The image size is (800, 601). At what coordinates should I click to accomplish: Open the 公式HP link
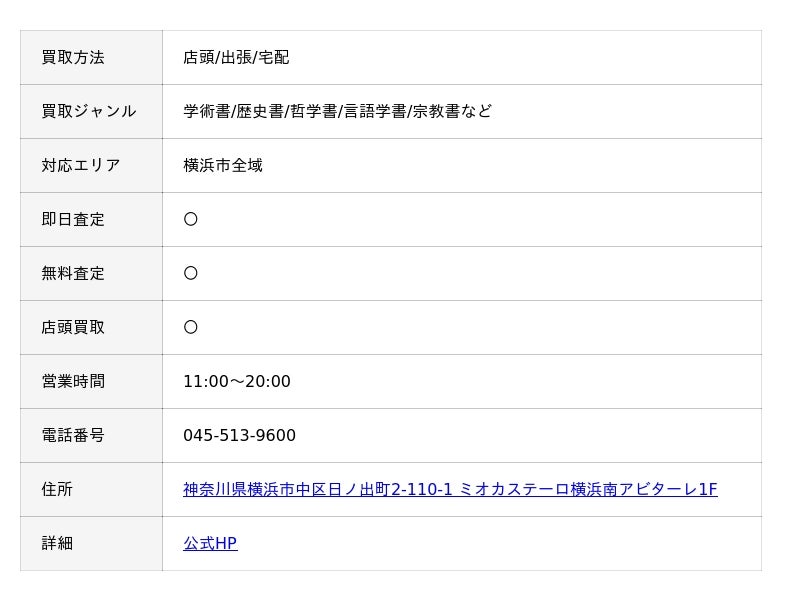coord(210,543)
